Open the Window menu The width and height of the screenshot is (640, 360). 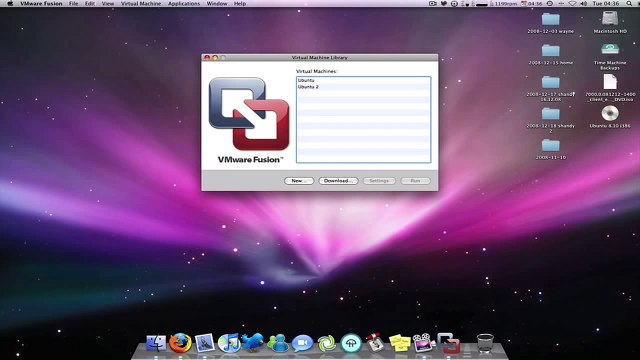coord(217,3)
